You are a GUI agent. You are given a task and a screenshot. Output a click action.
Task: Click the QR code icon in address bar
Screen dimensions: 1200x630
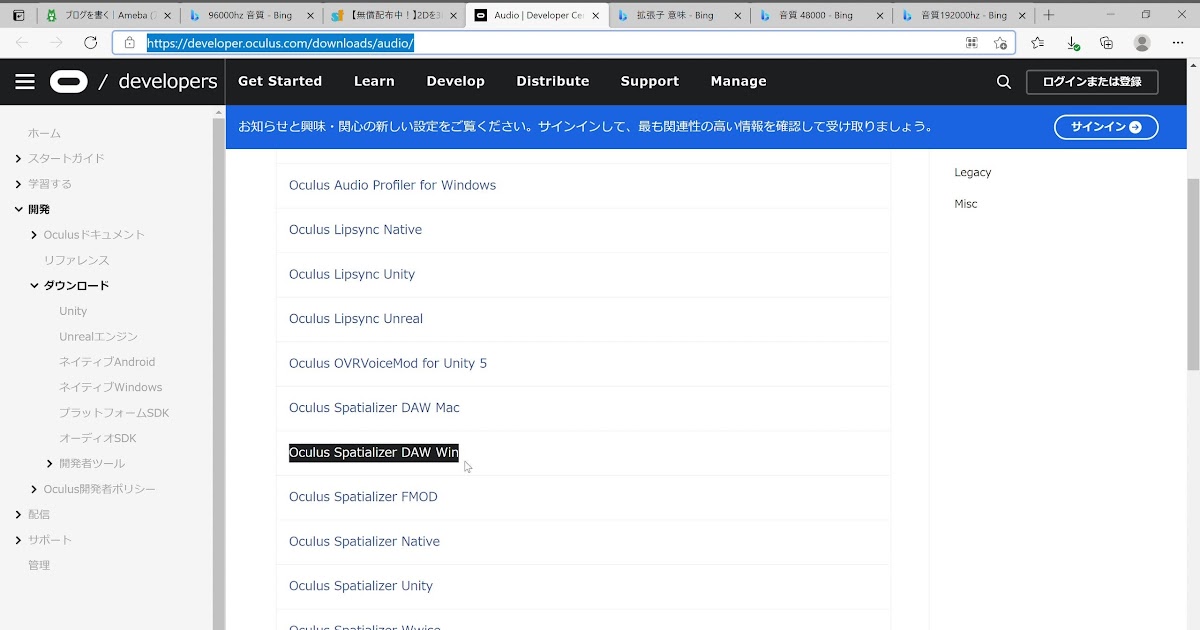coord(971,43)
